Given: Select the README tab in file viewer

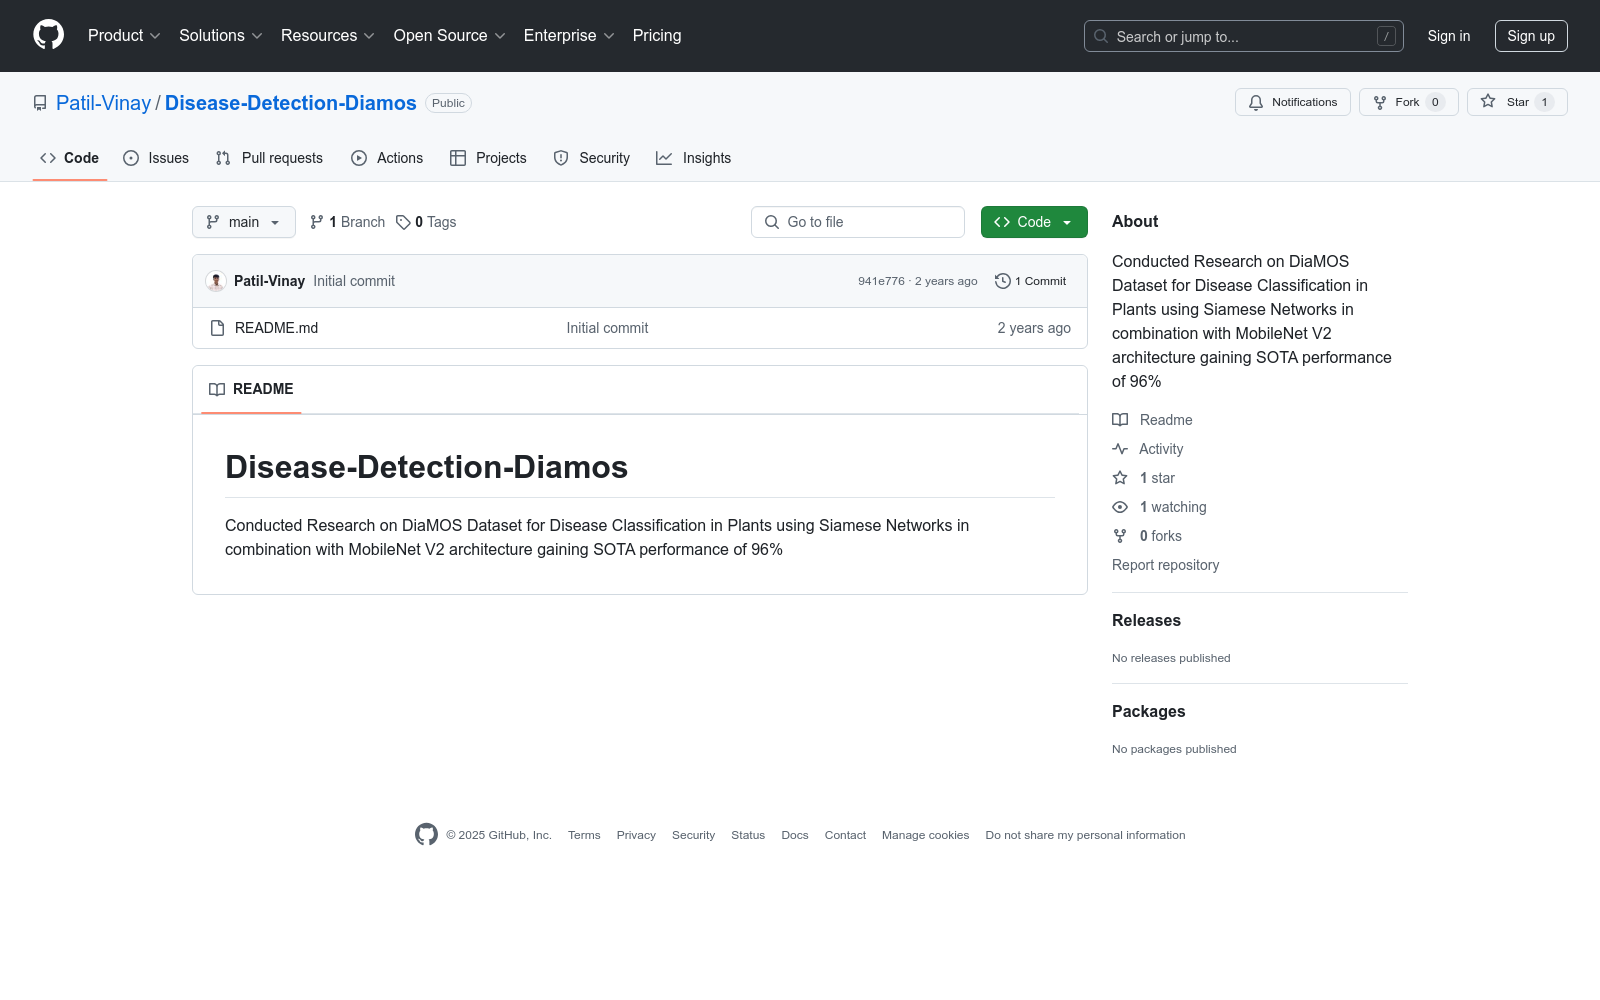Looking at the screenshot, I should tap(251, 389).
